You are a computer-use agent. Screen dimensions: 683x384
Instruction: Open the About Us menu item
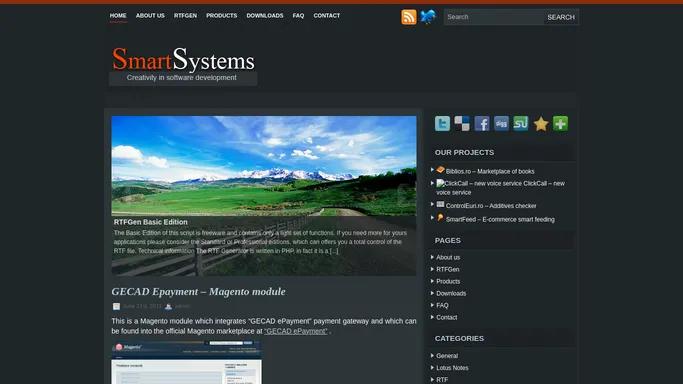(150, 16)
